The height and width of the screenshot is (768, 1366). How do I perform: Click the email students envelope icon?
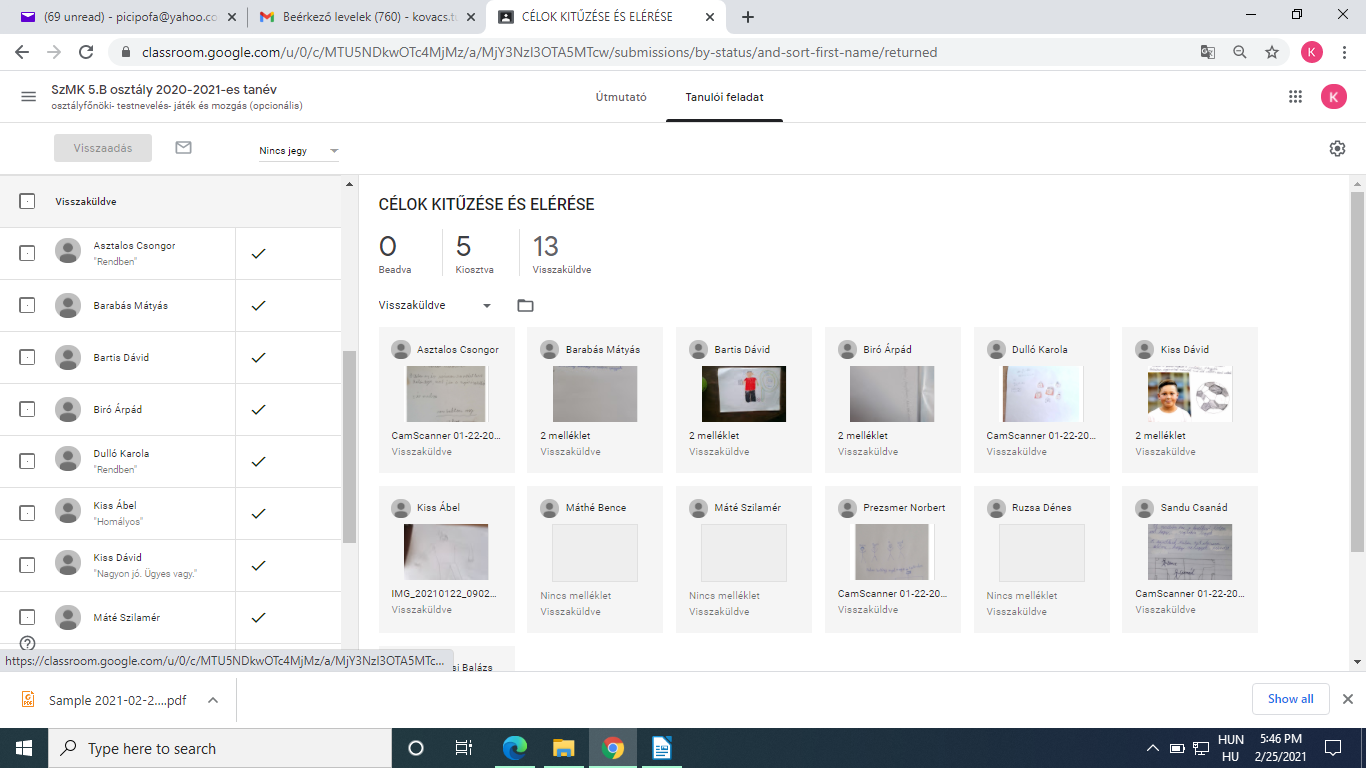183,148
